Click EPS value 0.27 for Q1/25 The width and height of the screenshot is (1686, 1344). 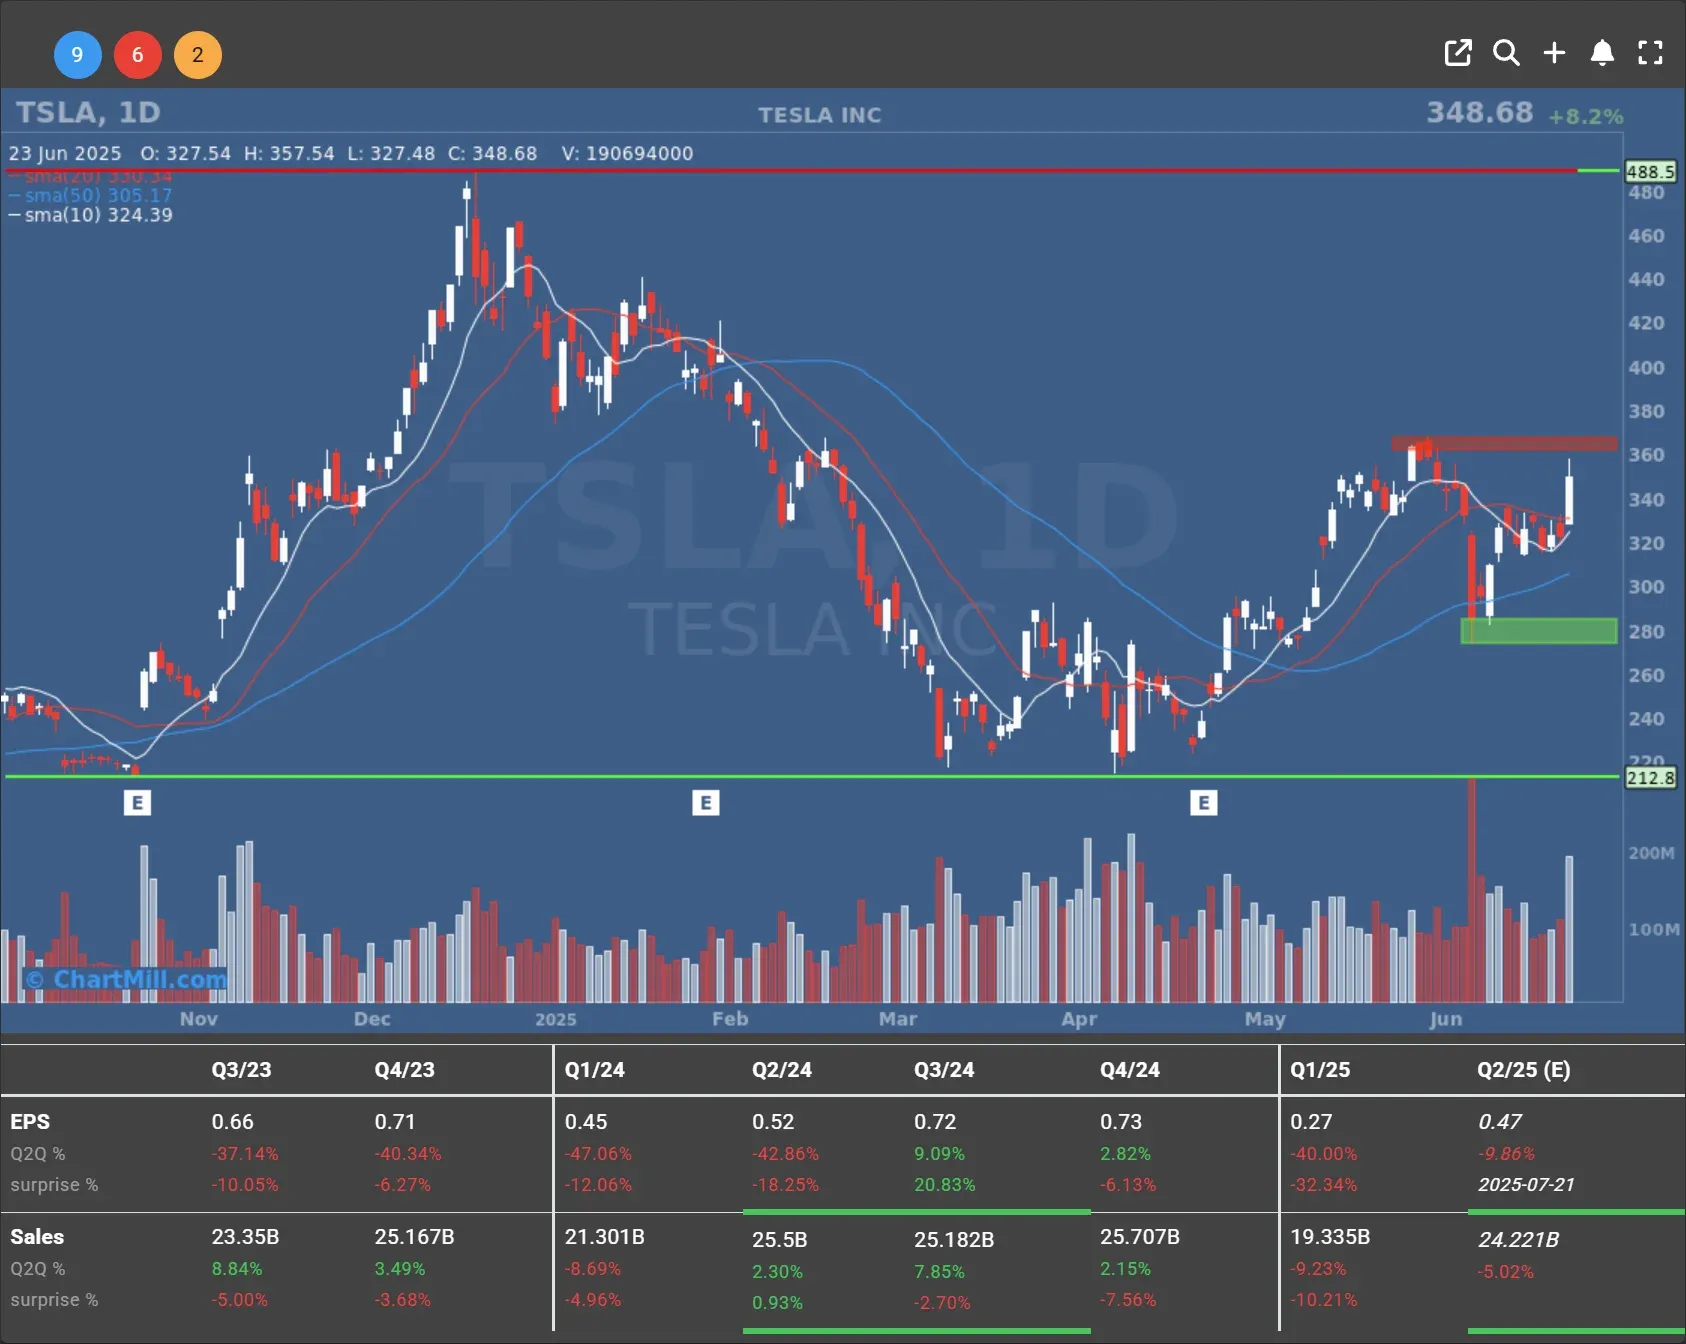pyautogui.click(x=1311, y=1122)
